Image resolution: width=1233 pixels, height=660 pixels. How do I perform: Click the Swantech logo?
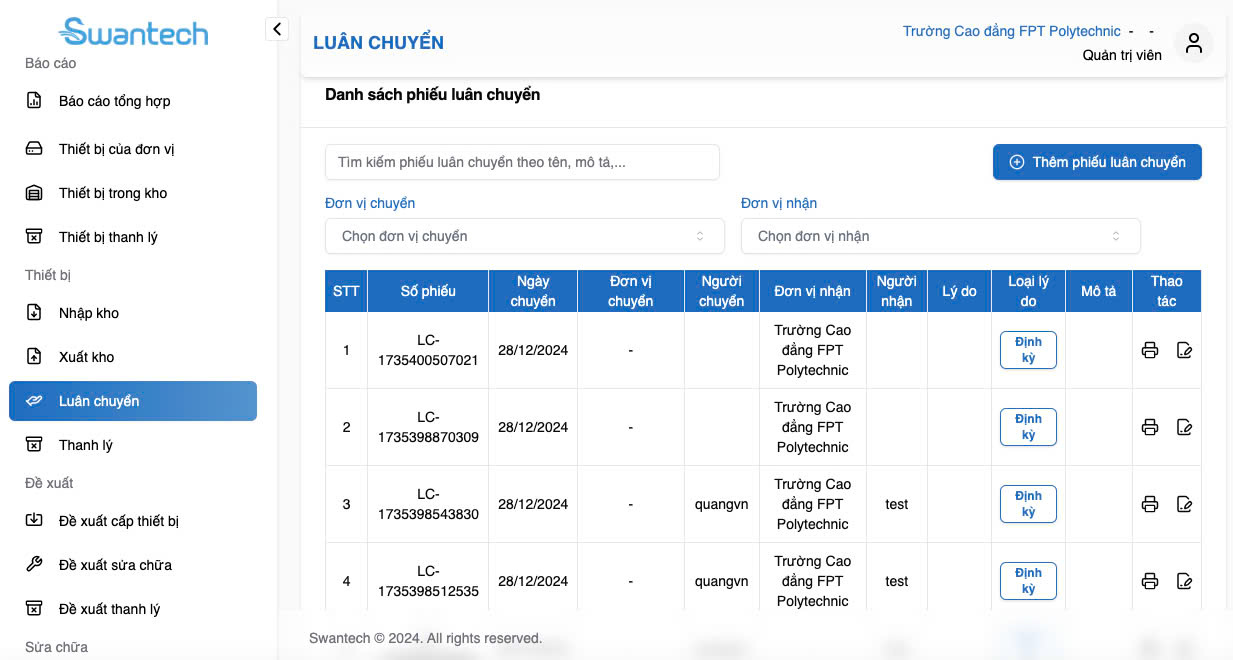pyautogui.click(x=134, y=32)
